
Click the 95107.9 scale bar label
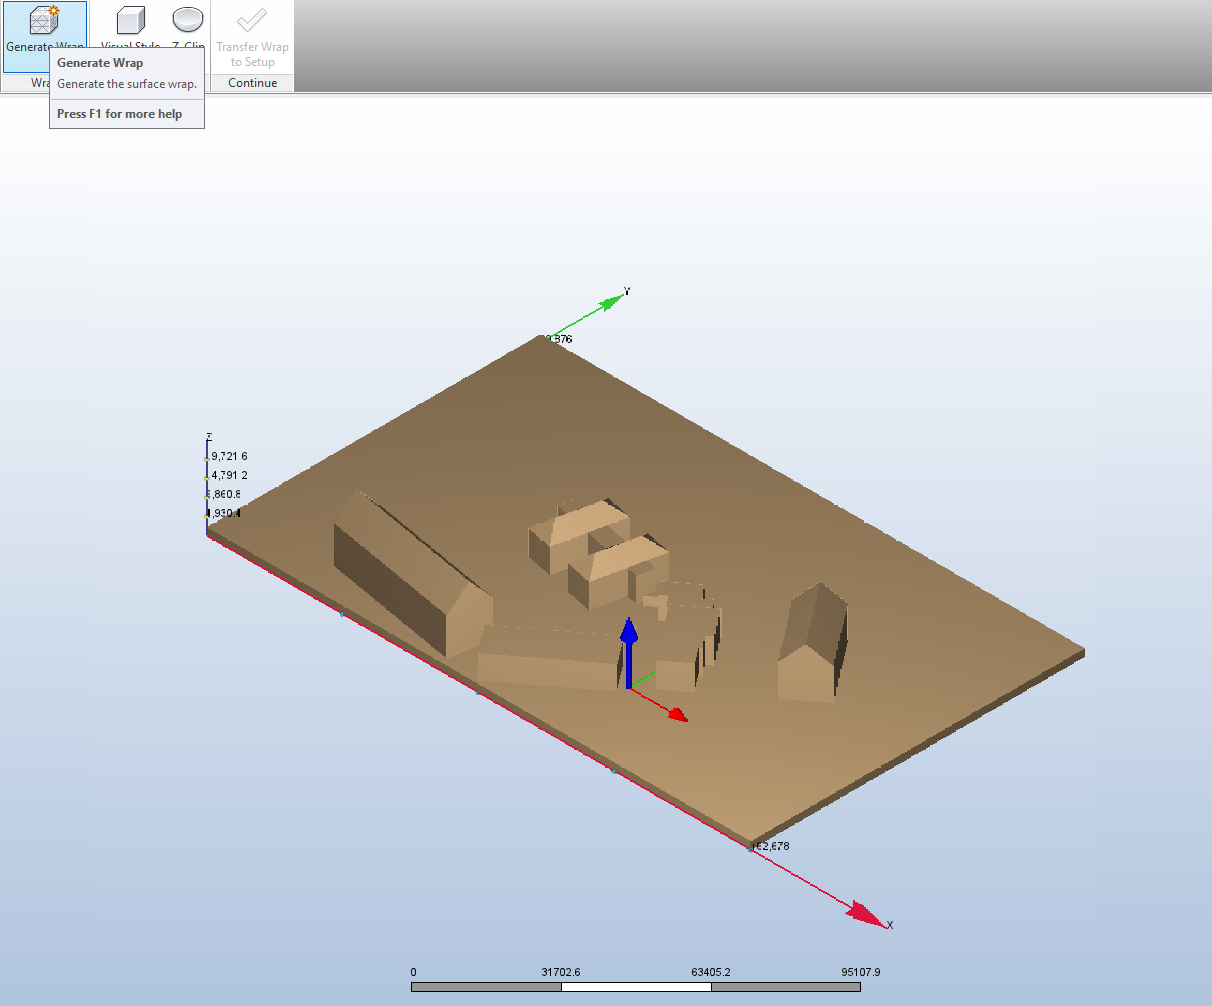860,972
